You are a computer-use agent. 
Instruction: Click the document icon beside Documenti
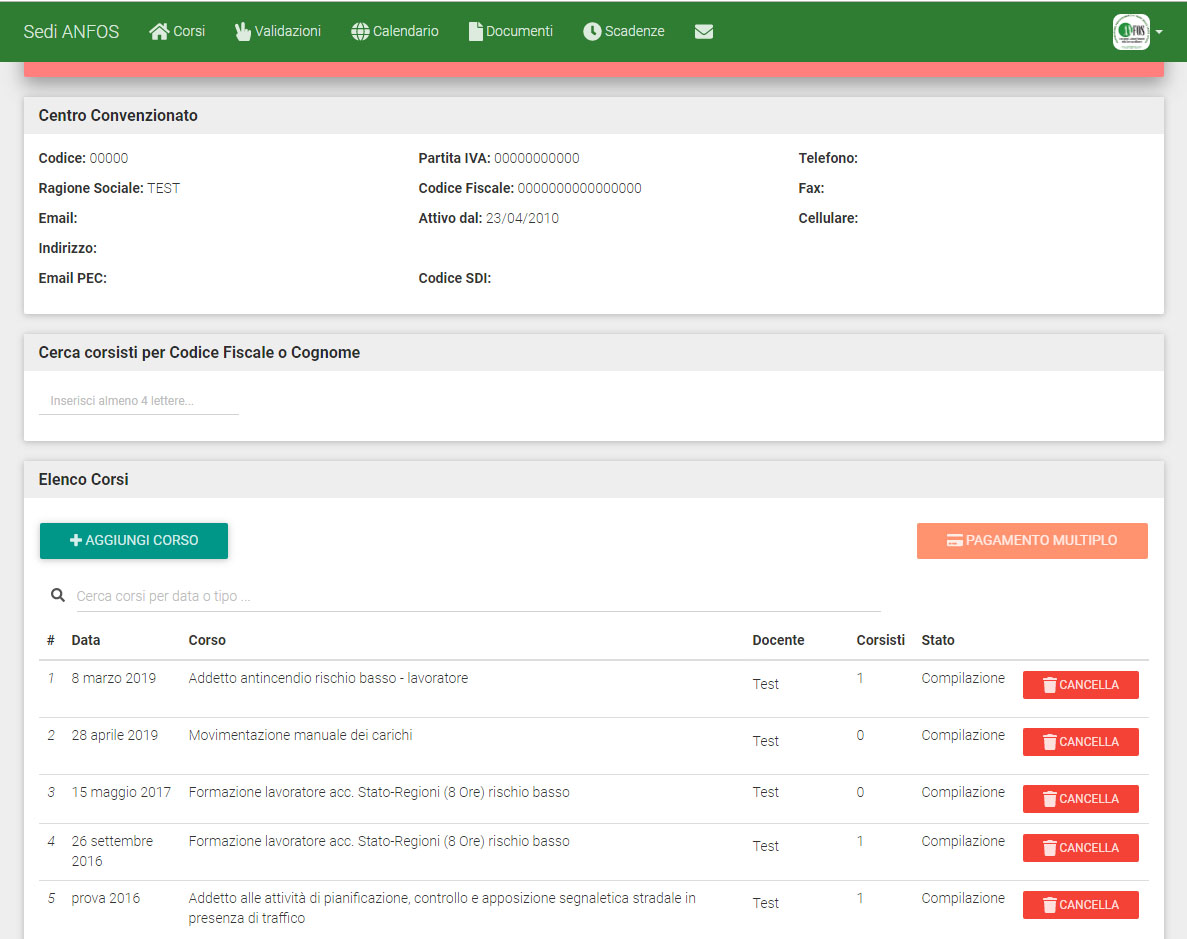476,32
